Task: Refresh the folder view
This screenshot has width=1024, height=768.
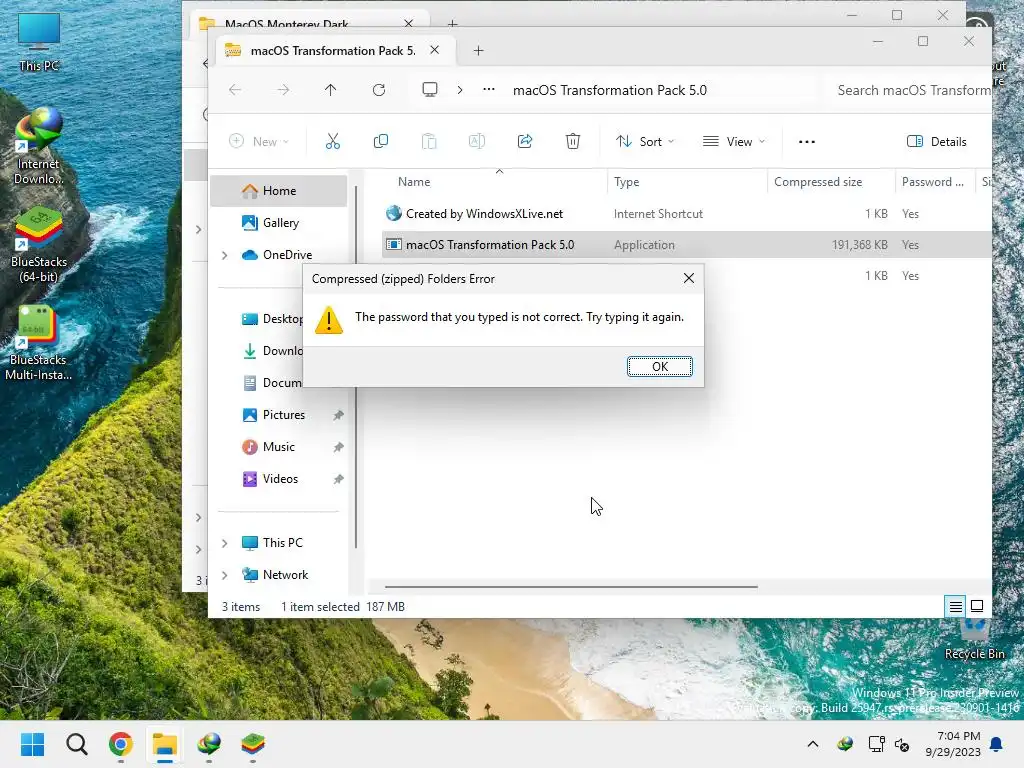Action: [379, 90]
